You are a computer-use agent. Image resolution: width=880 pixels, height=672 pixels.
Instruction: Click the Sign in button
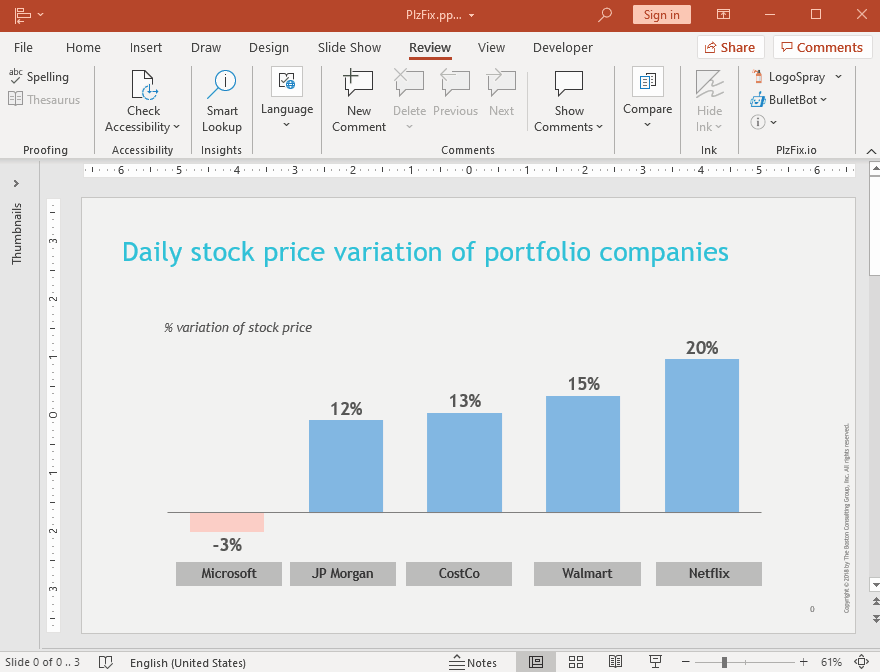(x=660, y=15)
